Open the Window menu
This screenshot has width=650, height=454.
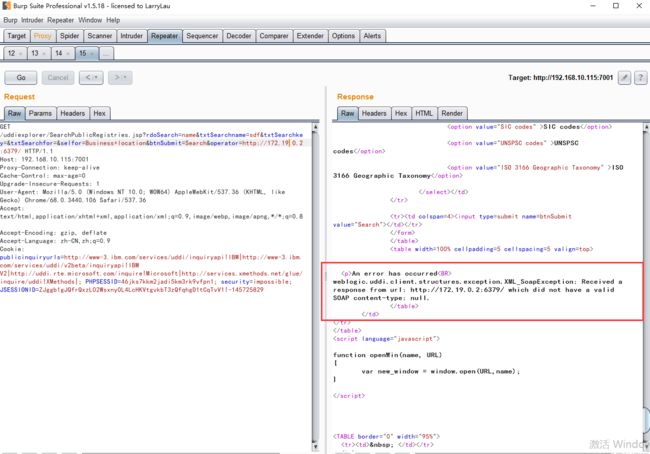pos(90,20)
